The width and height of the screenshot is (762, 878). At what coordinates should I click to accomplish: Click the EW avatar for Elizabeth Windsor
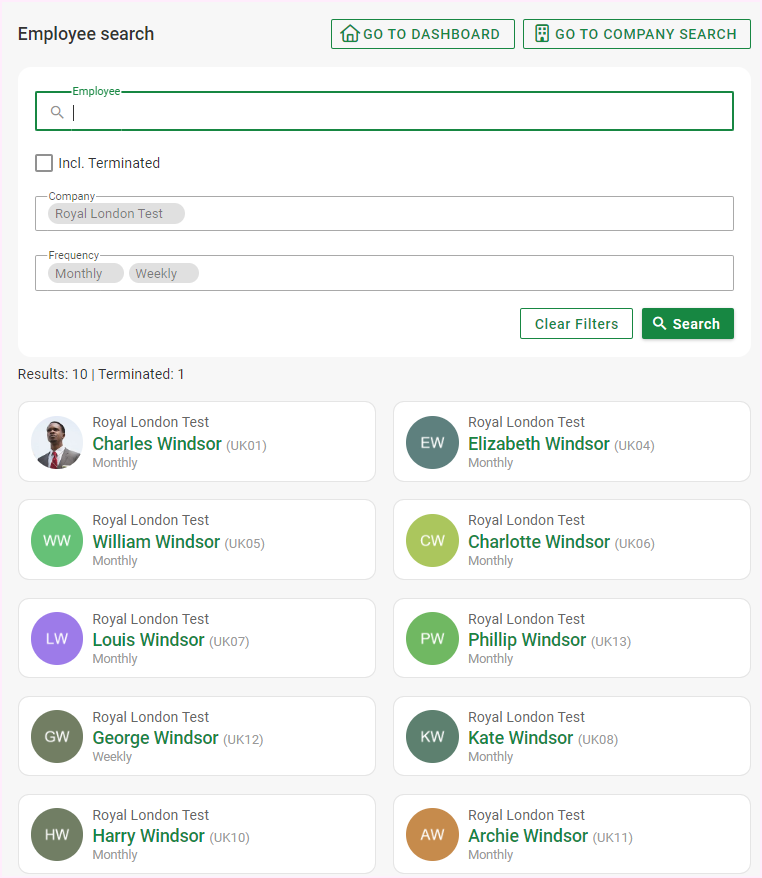pos(432,442)
